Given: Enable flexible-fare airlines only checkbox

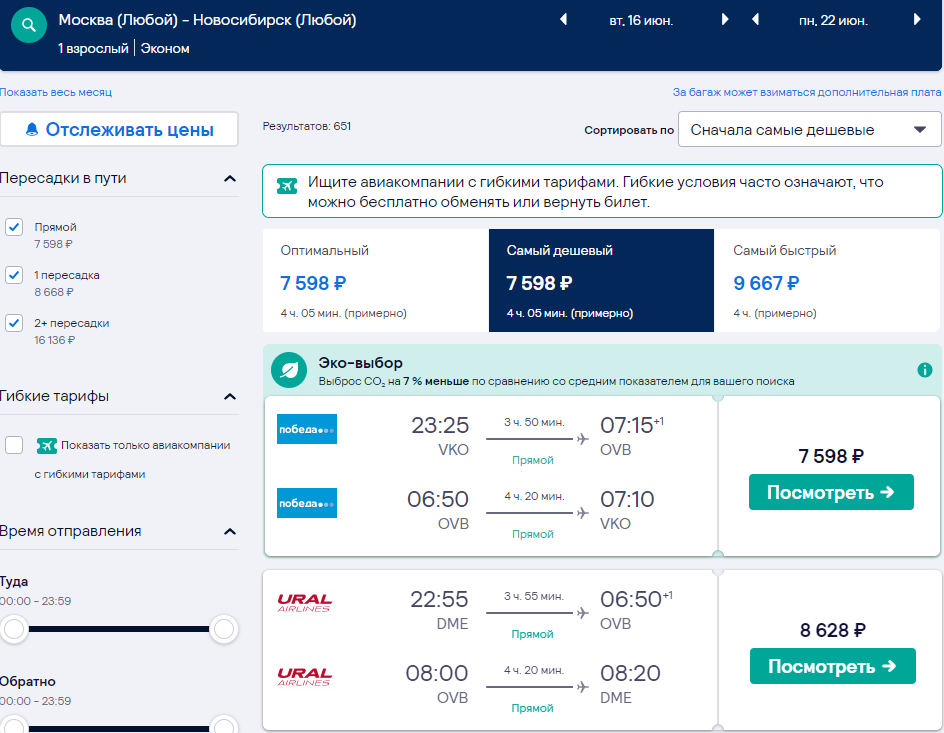Looking at the screenshot, I should pyautogui.click(x=14, y=445).
